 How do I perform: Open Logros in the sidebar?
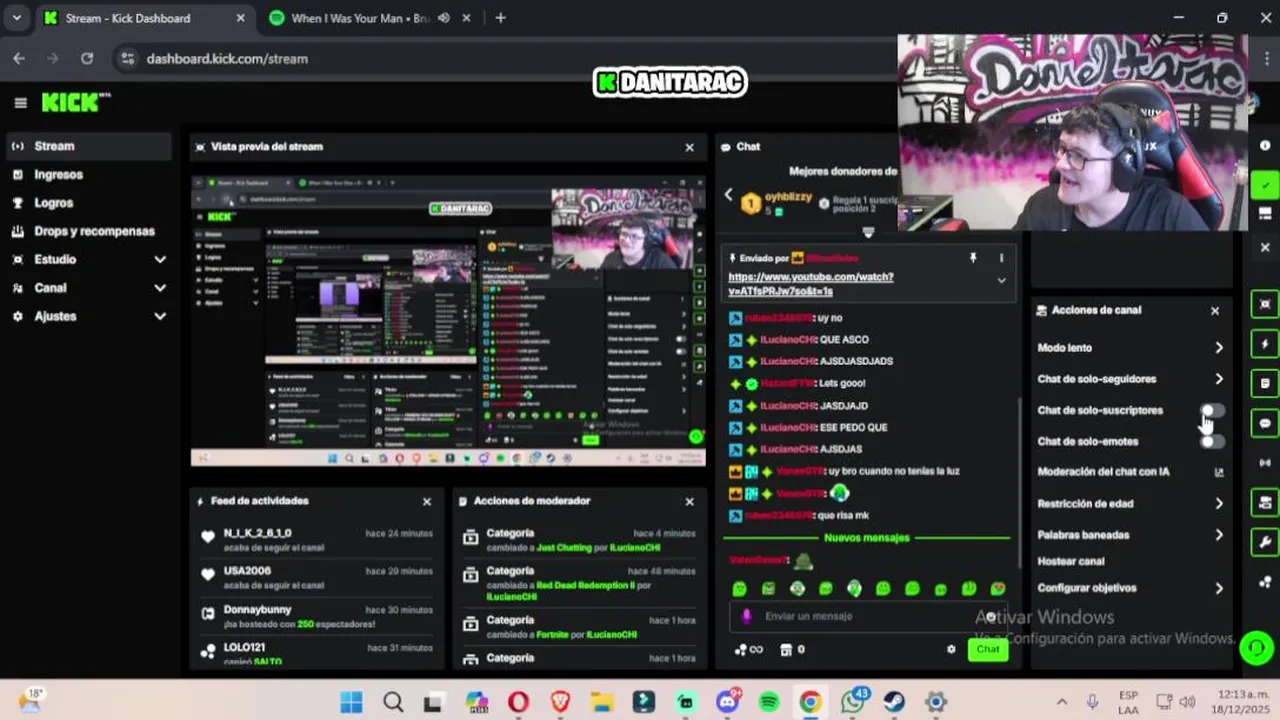tap(87, 202)
